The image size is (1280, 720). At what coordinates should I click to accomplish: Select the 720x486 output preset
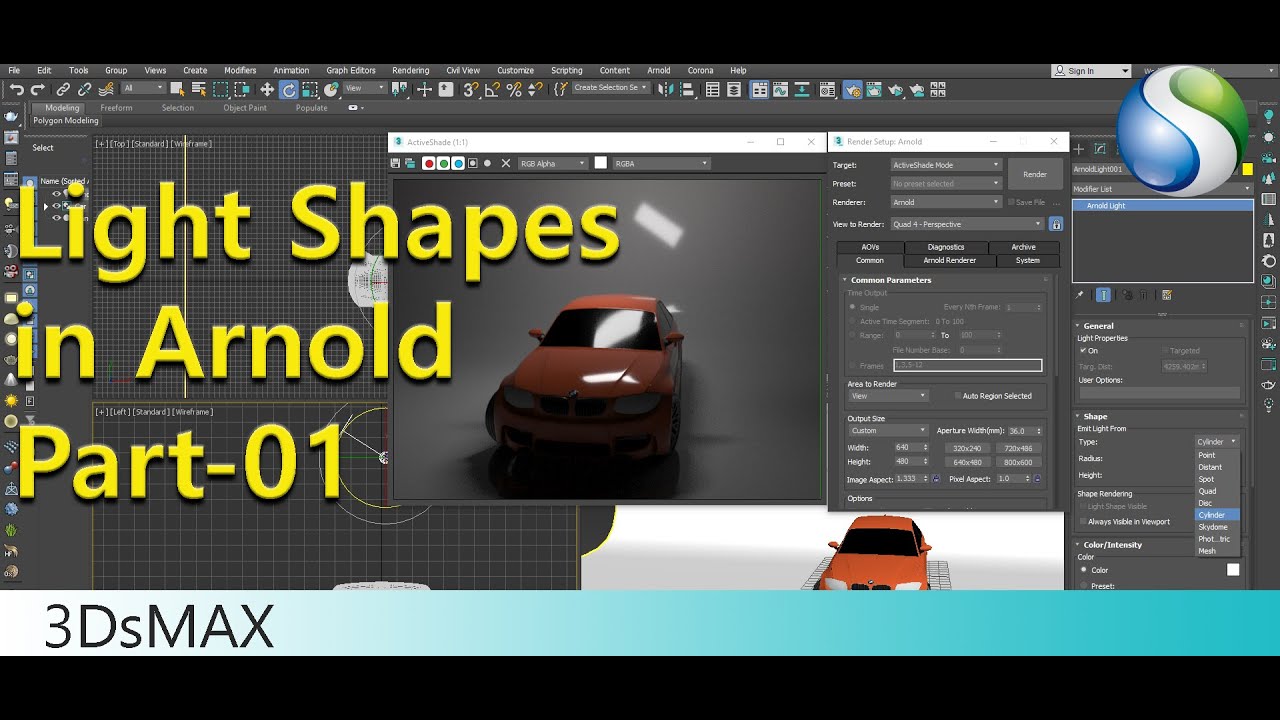1018,448
